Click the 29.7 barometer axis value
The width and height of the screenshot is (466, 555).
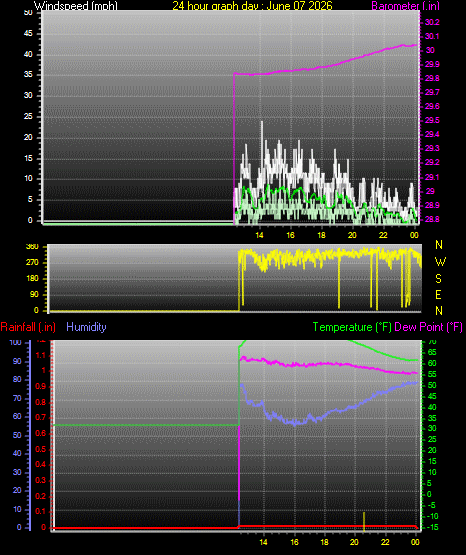point(432,92)
